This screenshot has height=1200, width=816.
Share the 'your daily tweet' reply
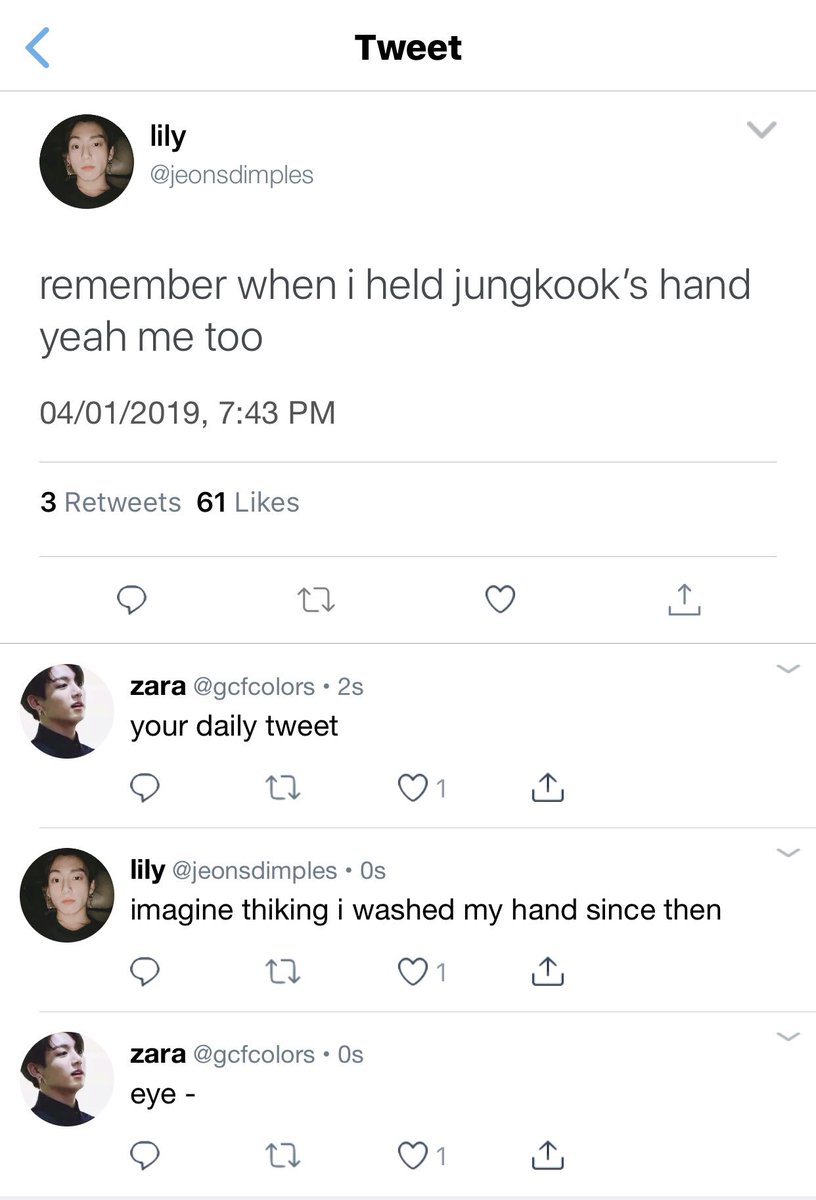pos(548,788)
